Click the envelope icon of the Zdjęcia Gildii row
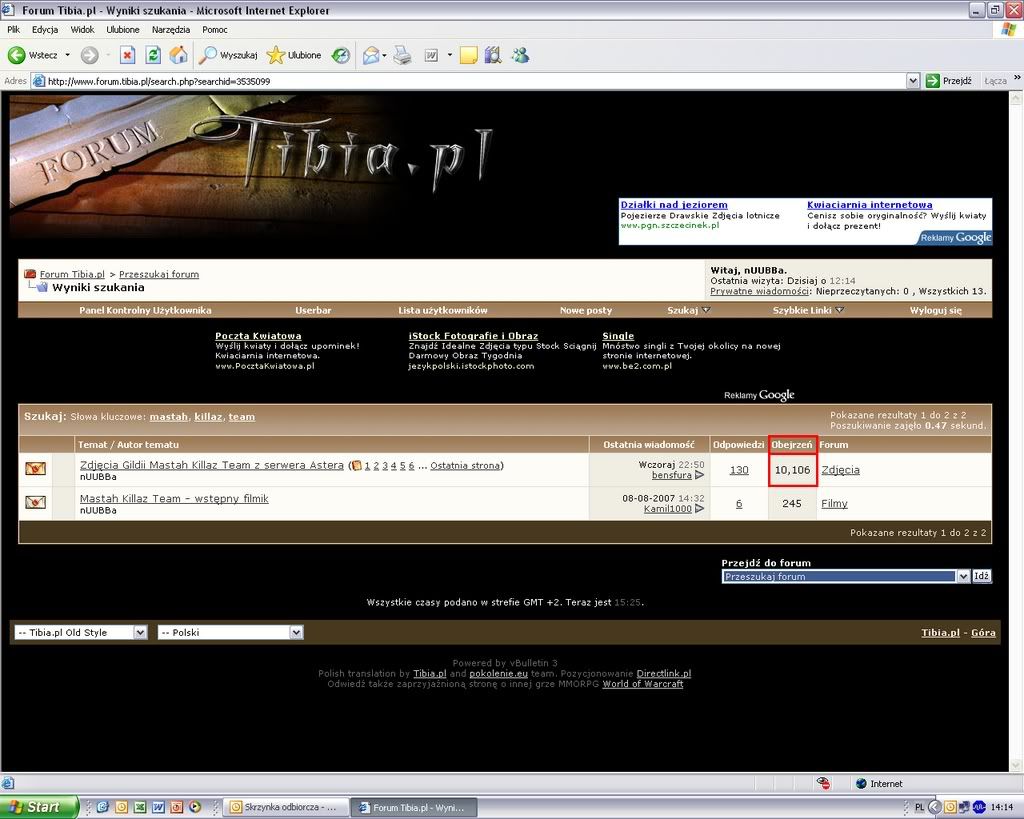The image size is (1024, 819). pyautogui.click(x=35, y=468)
